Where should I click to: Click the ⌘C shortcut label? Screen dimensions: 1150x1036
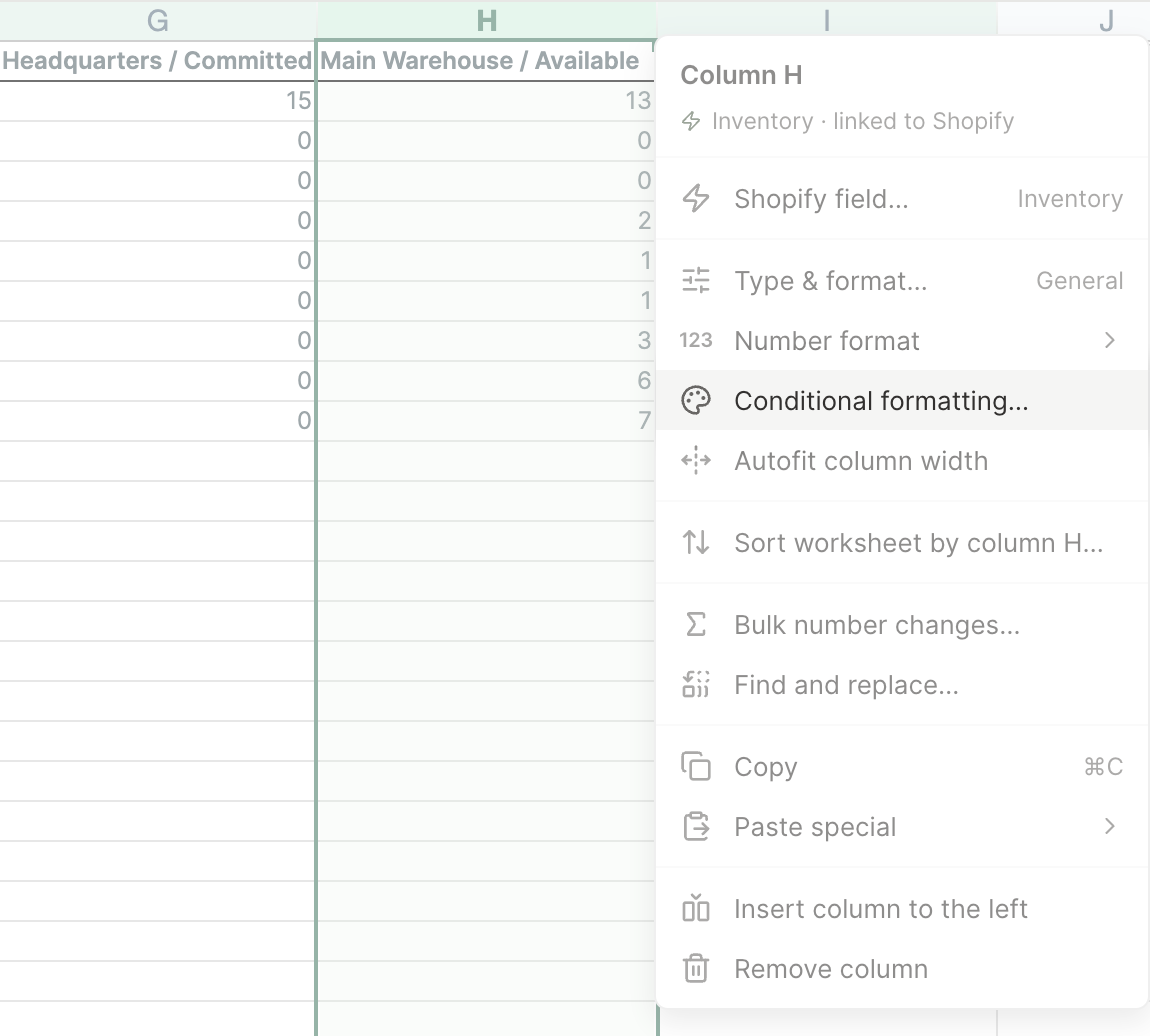(x=1103, y=767)
